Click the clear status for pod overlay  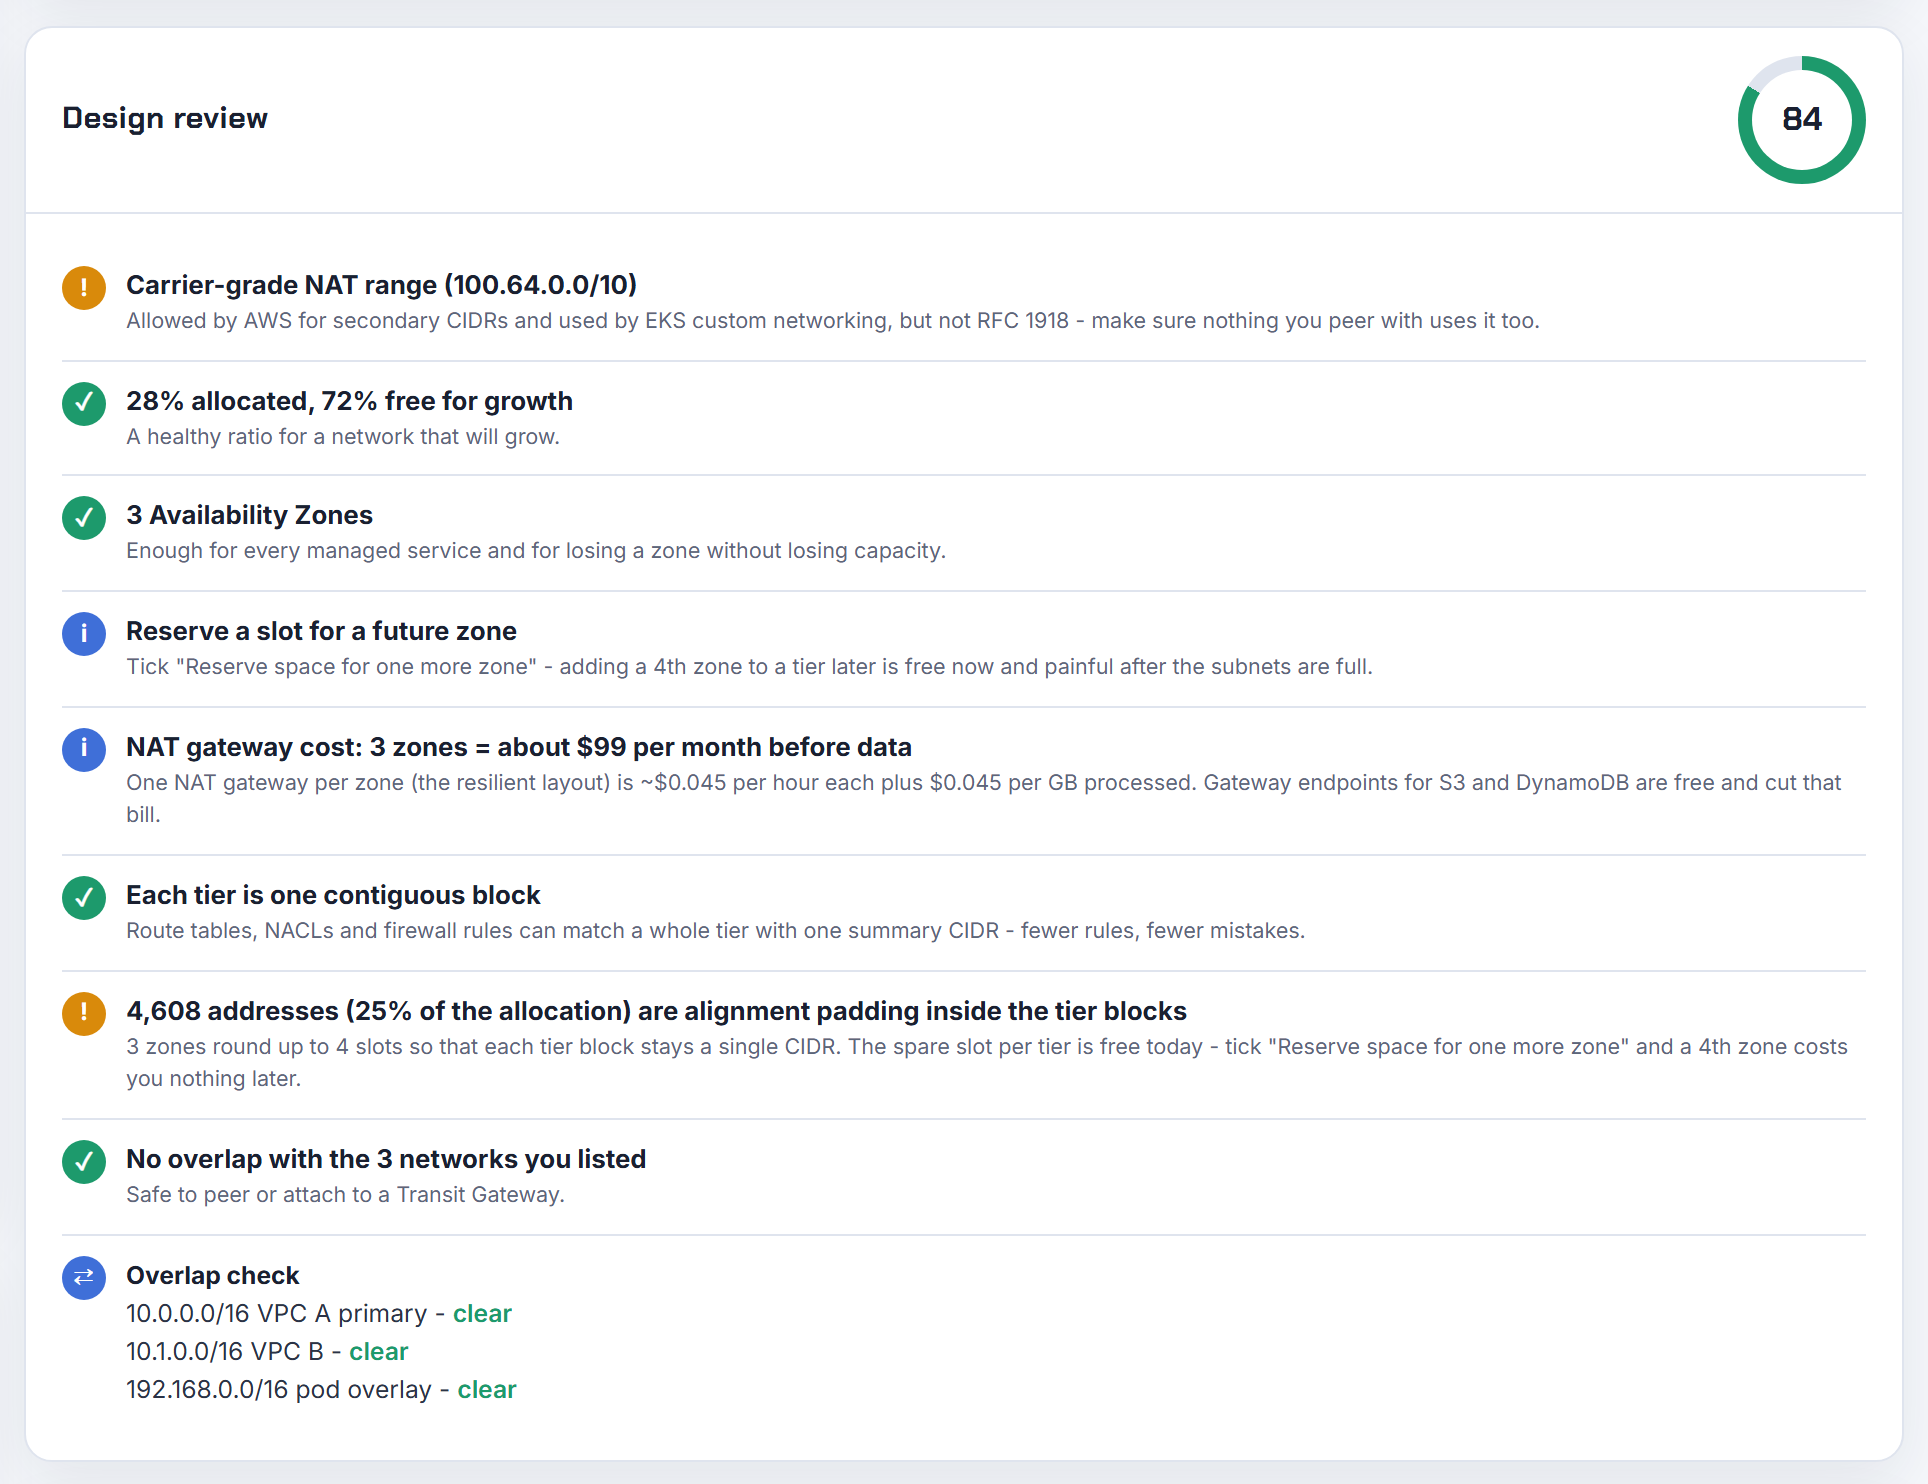click(487, 1389)
